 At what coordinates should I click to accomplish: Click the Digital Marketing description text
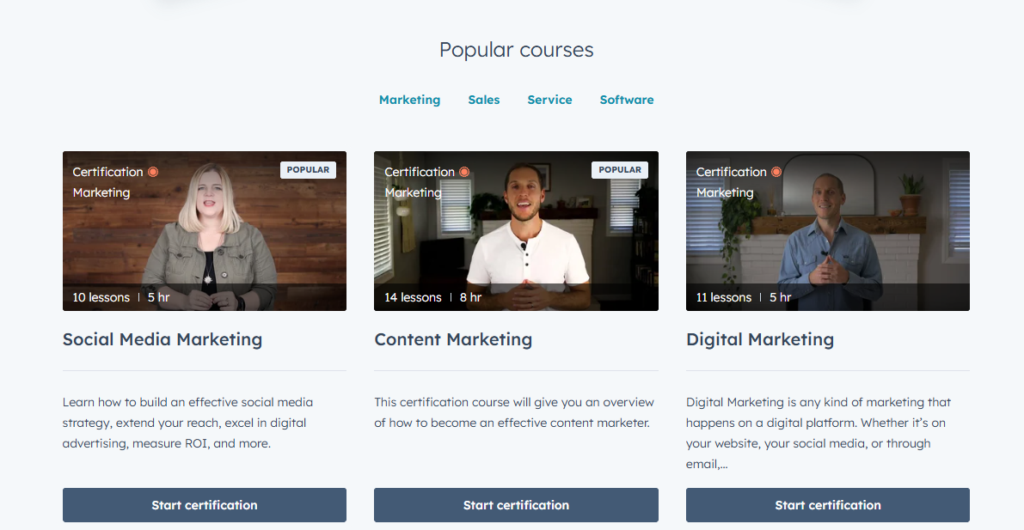[x=818, y=433]
